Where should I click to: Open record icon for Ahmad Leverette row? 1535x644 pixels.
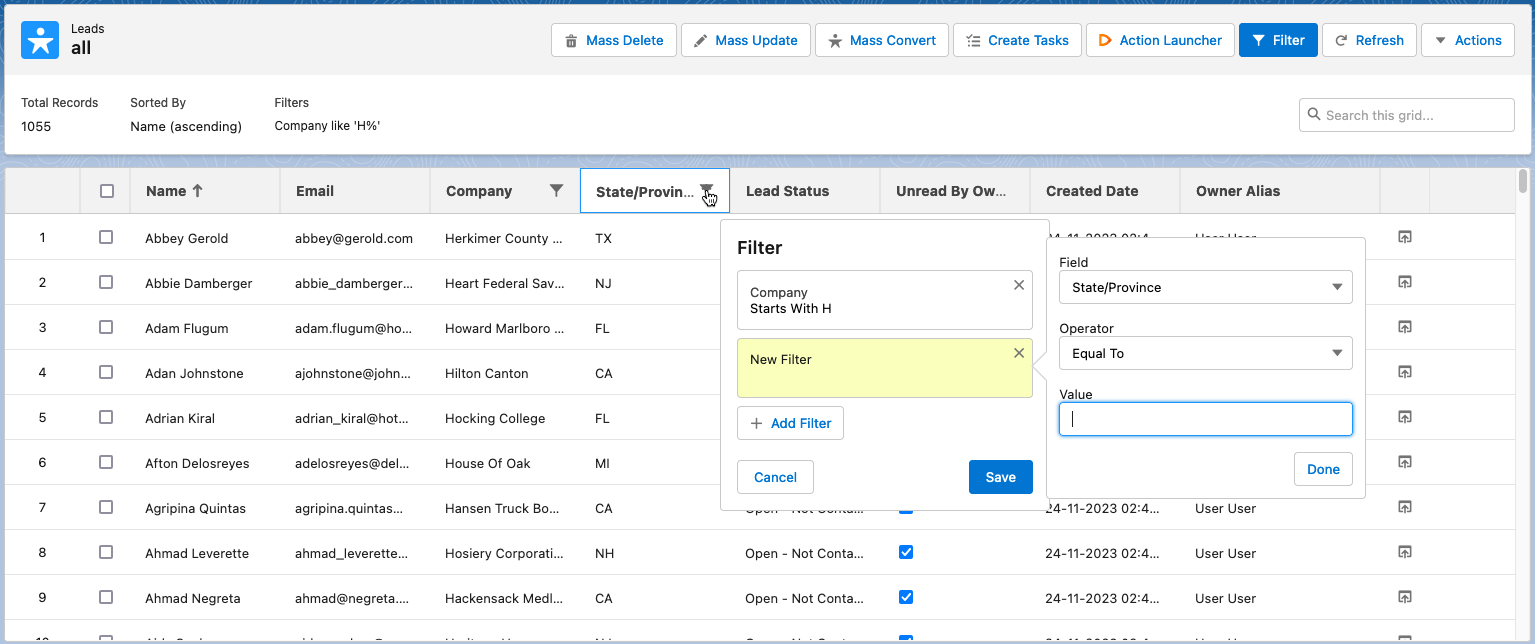(1404, 552)
